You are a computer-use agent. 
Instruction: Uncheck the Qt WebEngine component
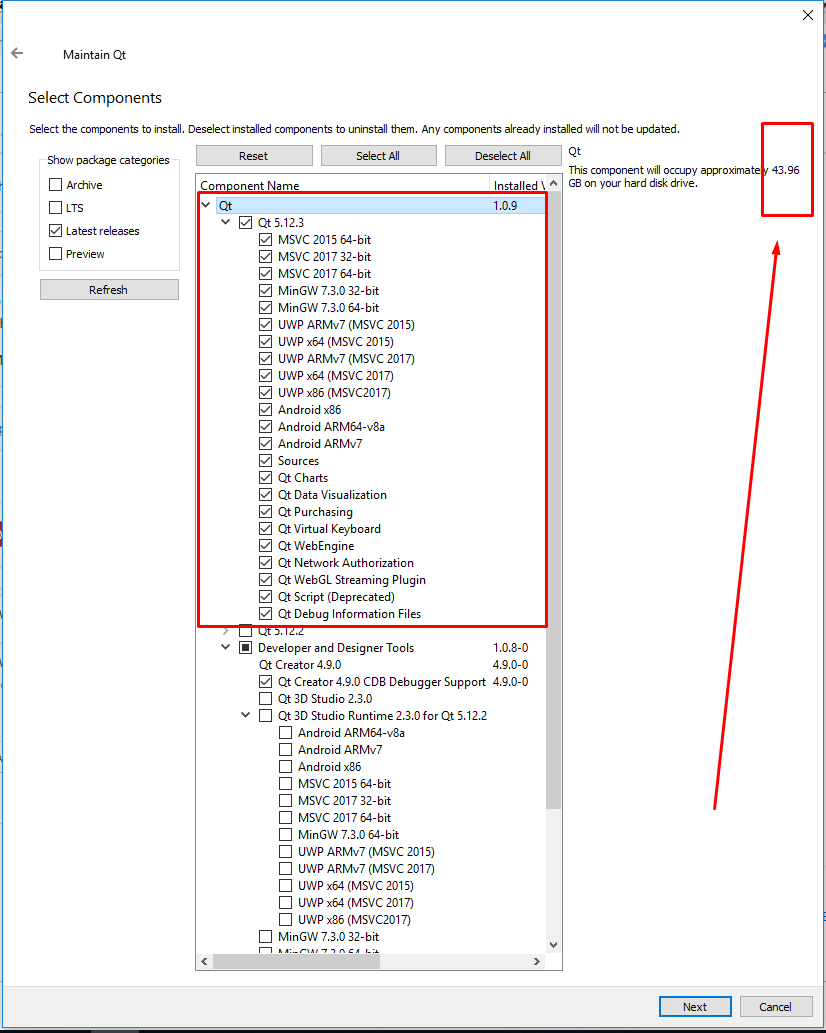[x=266, y=545]
